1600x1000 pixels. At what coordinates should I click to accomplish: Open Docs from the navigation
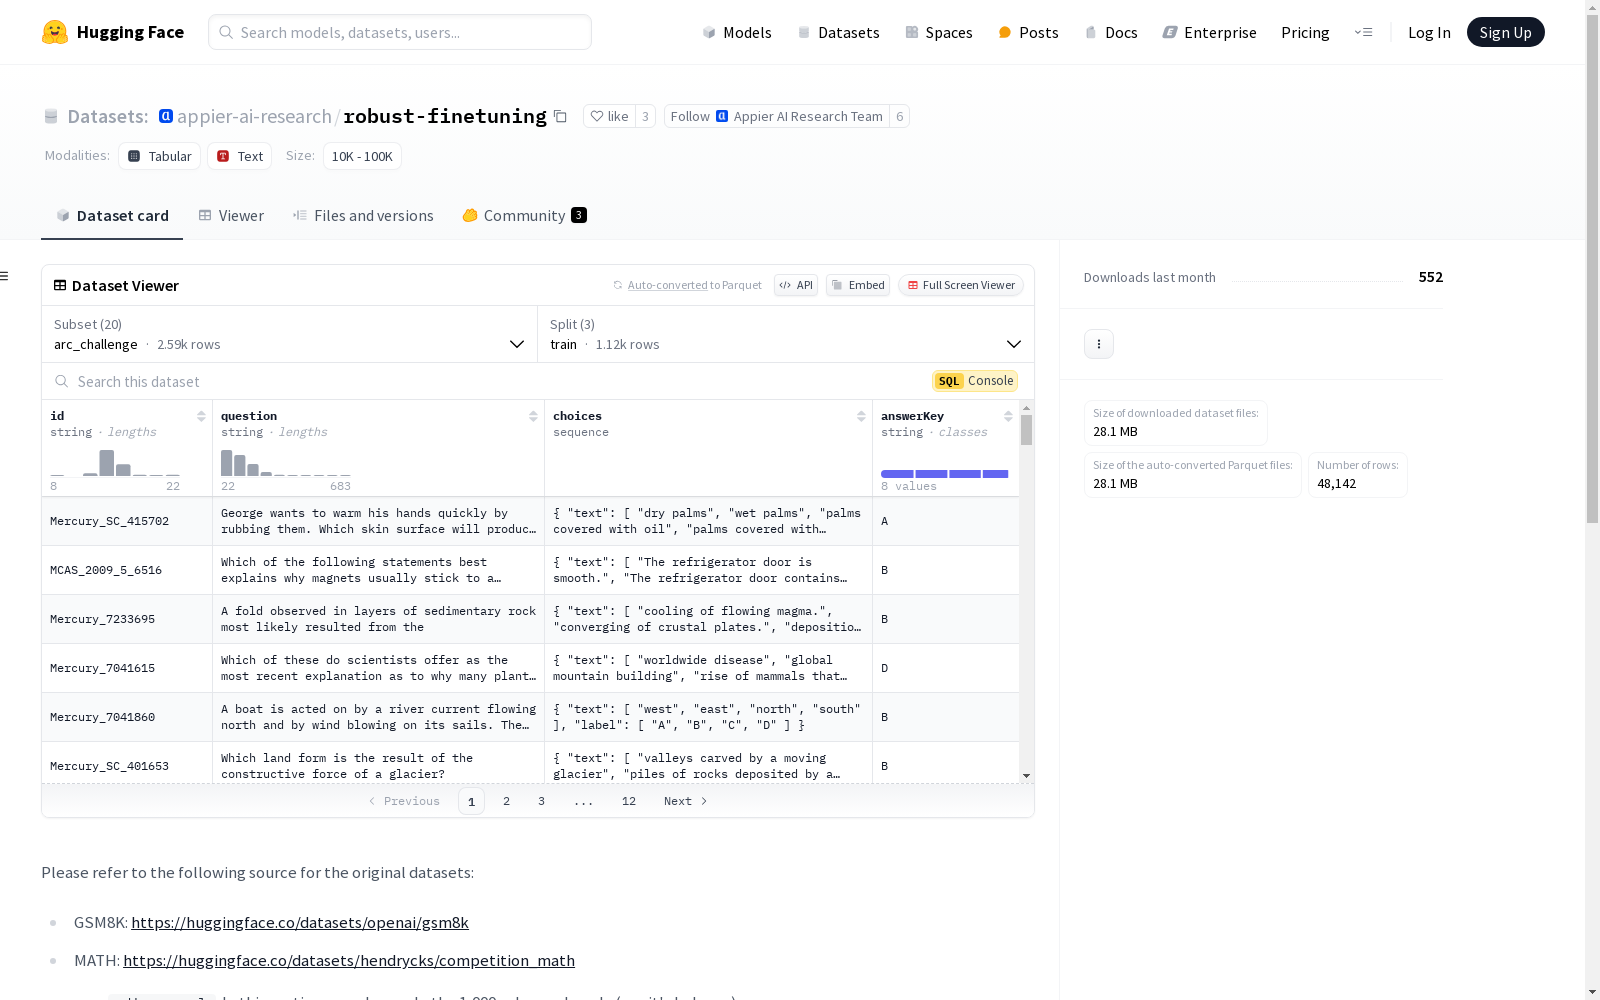(x=1111, y=32)
